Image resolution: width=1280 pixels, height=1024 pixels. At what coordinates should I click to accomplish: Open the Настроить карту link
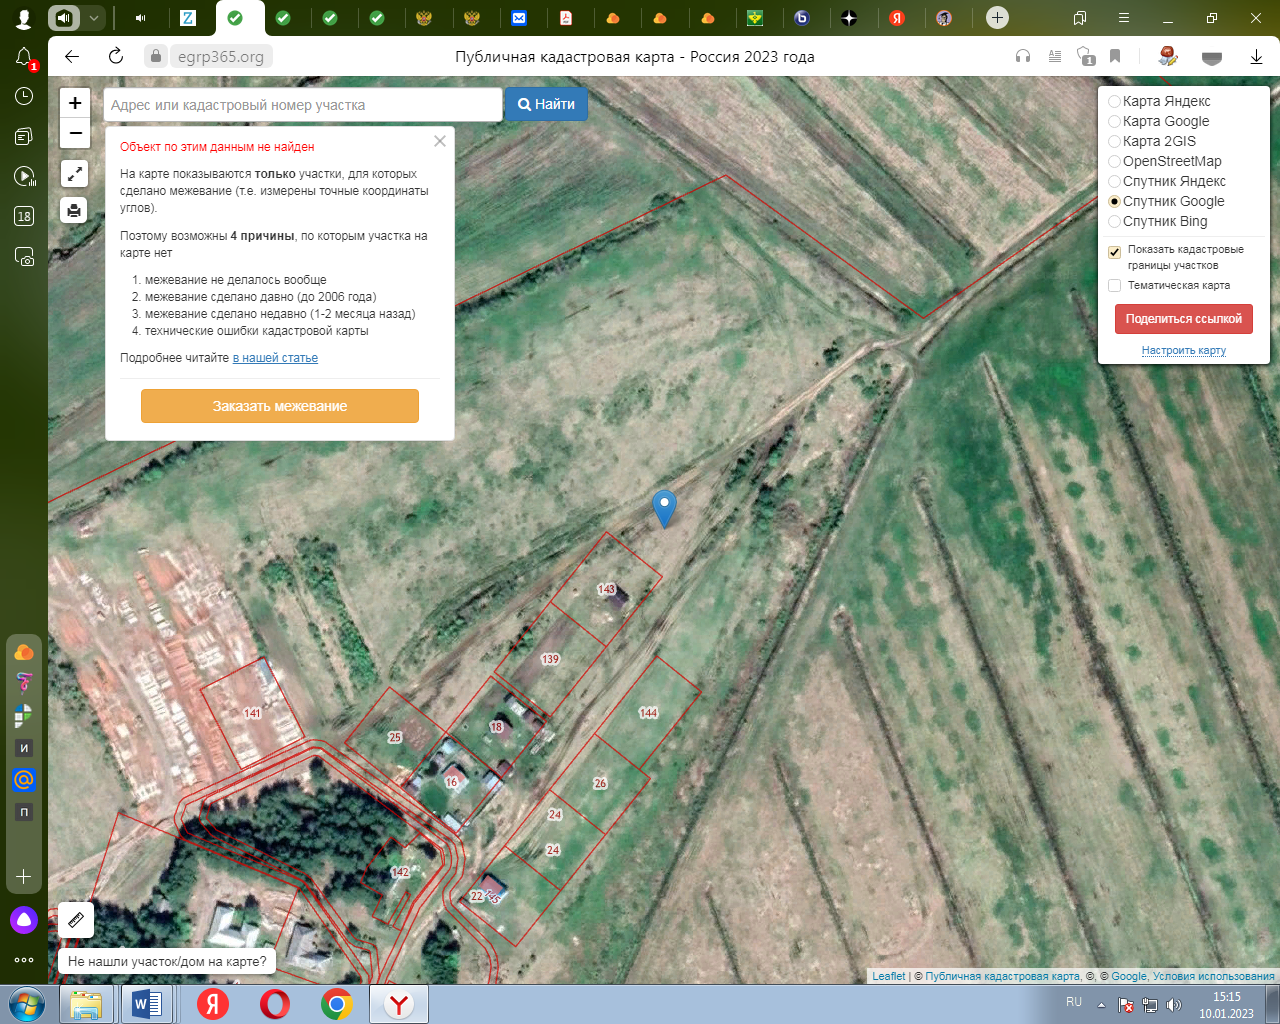1184,350
